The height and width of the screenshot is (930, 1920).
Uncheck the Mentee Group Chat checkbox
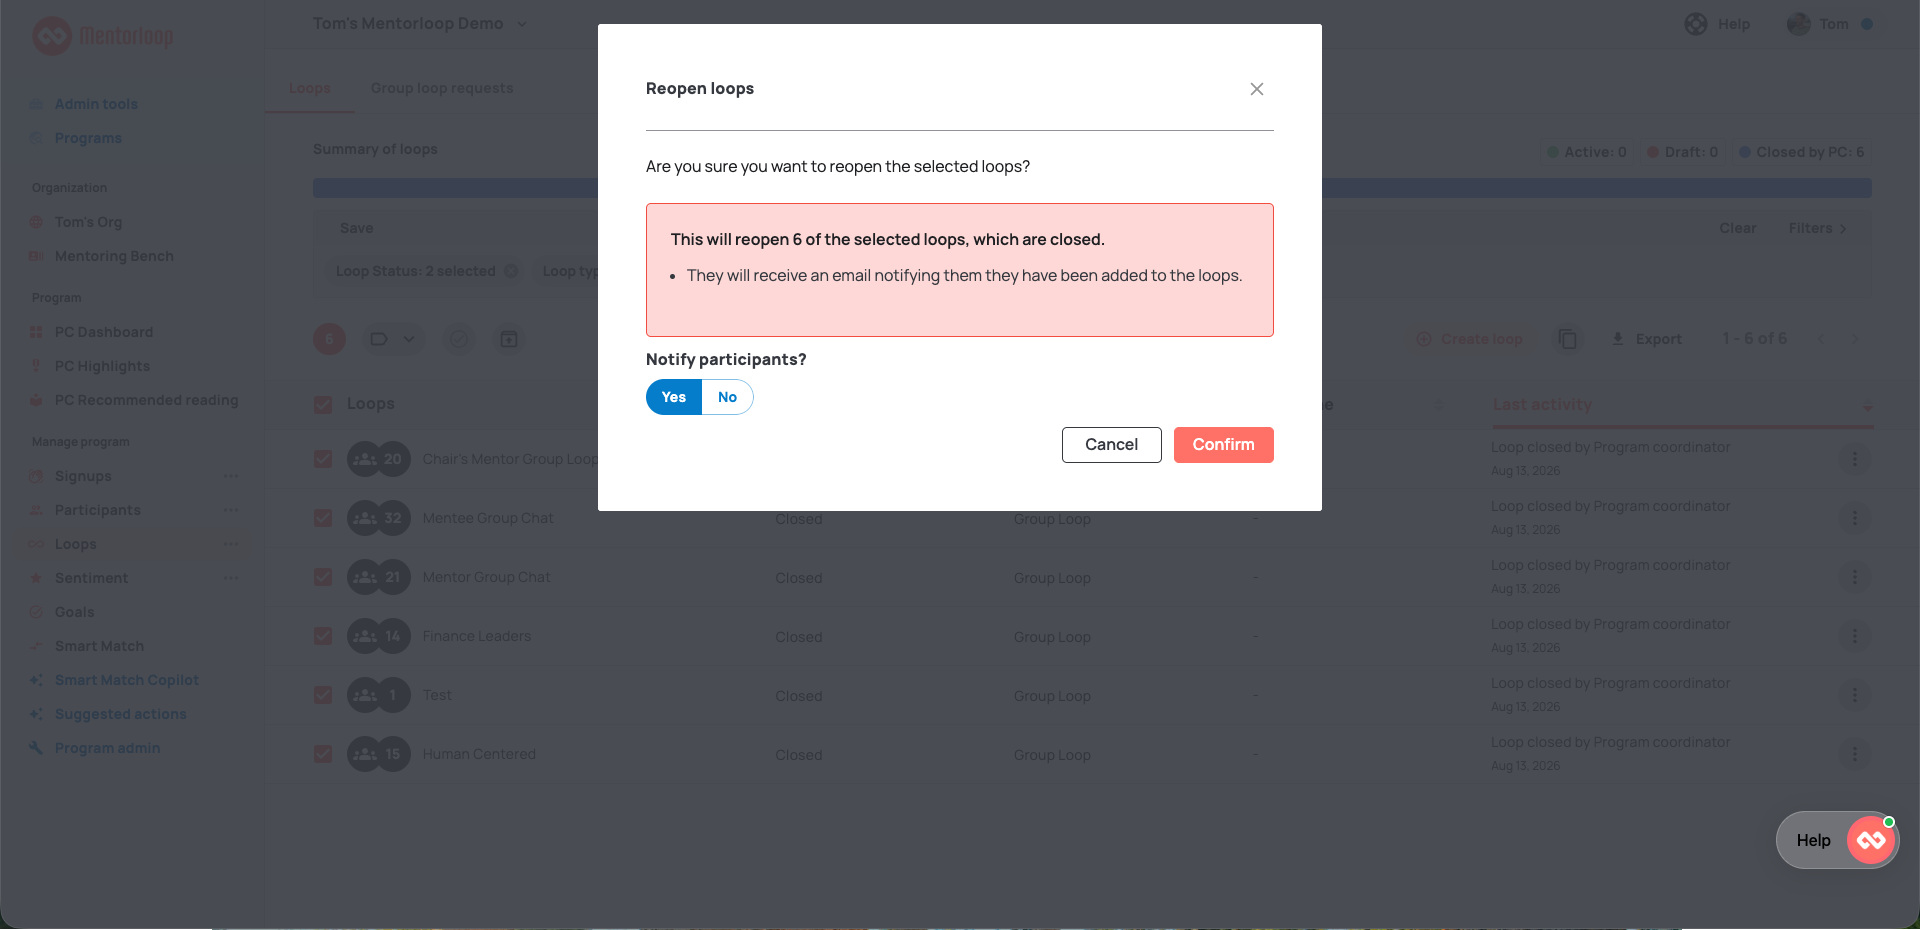click(x=323, y=518)
